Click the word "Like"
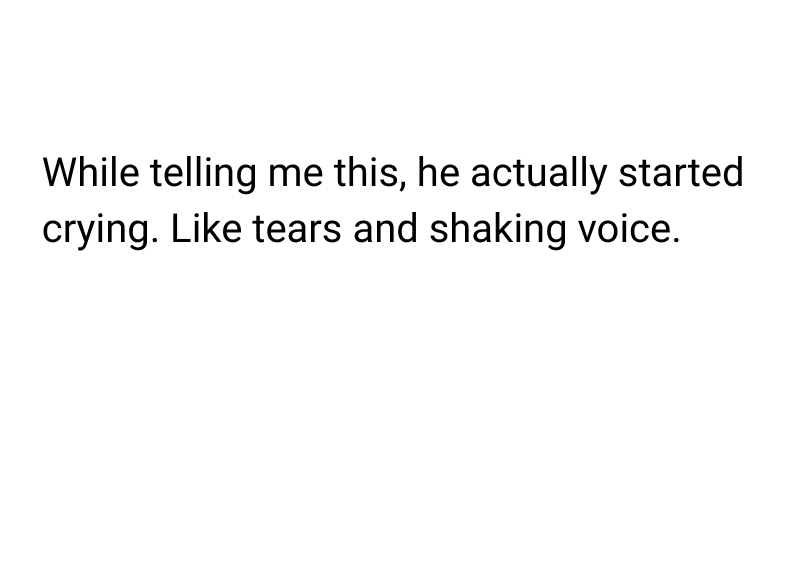The image size is (800, 570). [206, 229]
